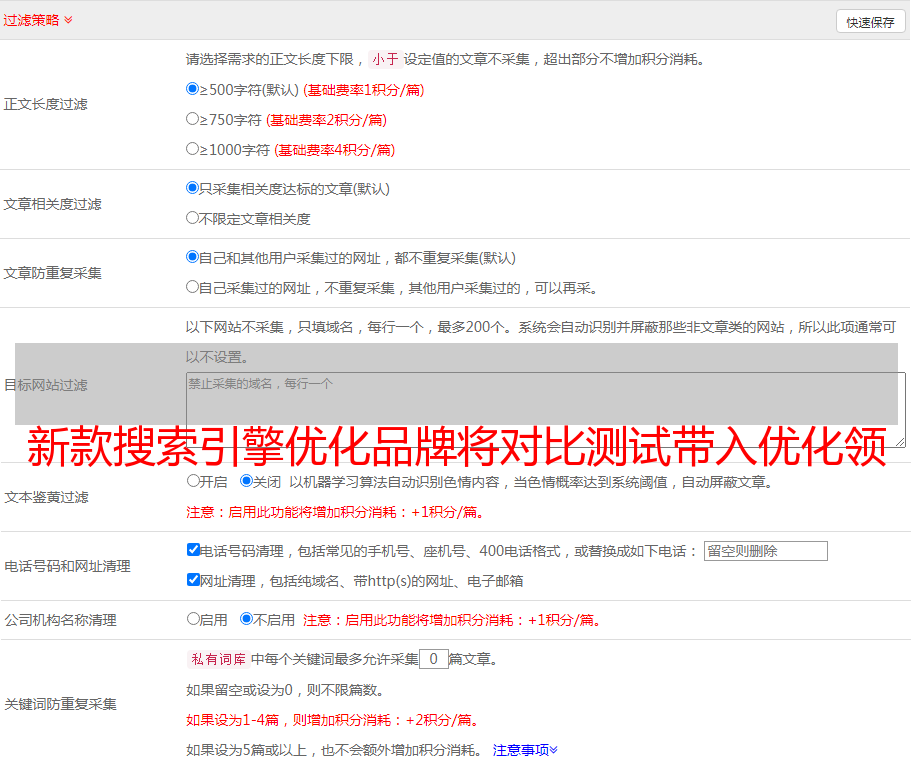Select the ≥750字符 length option
Viewport: 912px width, 768px height.
(x=193, y=119)
